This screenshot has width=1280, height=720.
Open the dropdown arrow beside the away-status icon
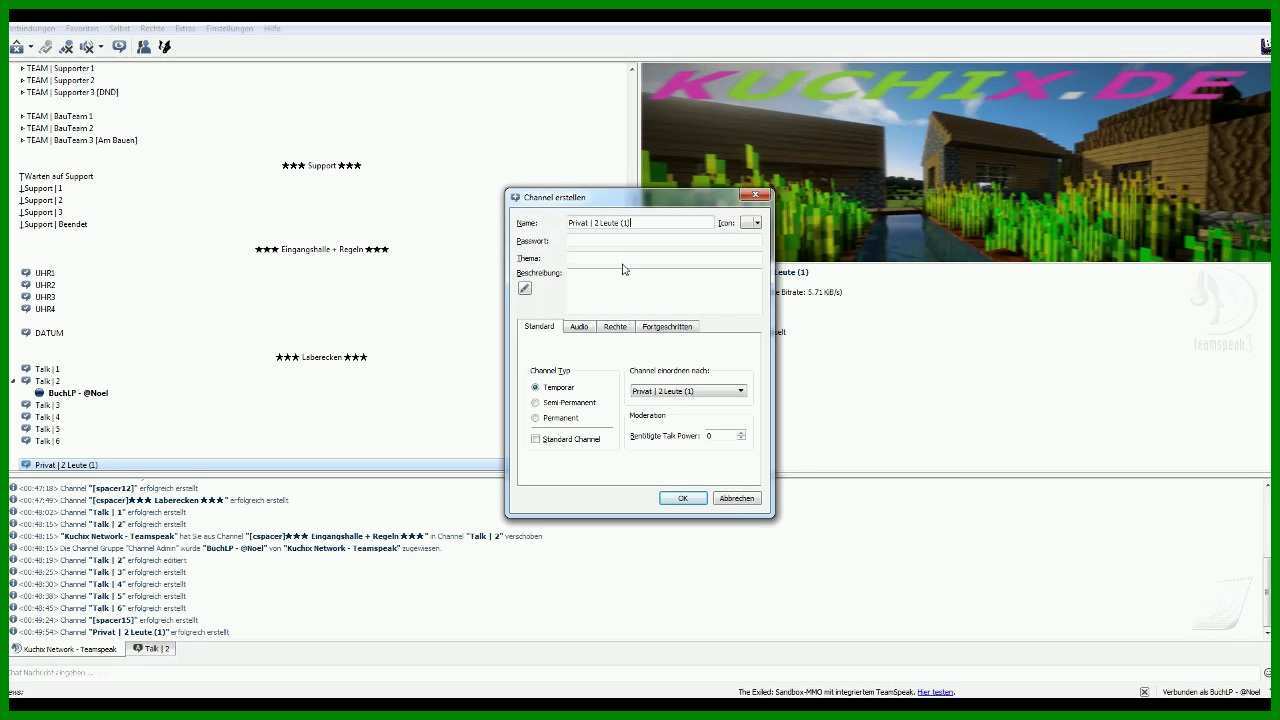31,47
